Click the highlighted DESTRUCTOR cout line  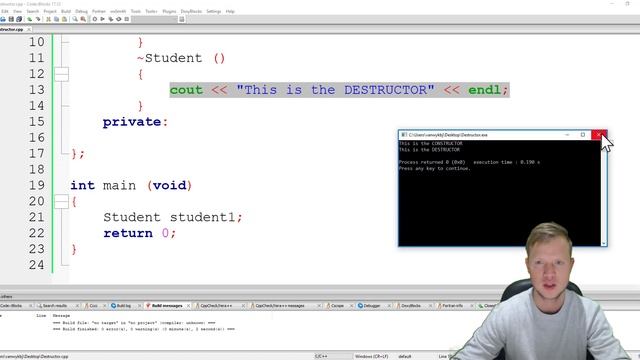point(340,90)
